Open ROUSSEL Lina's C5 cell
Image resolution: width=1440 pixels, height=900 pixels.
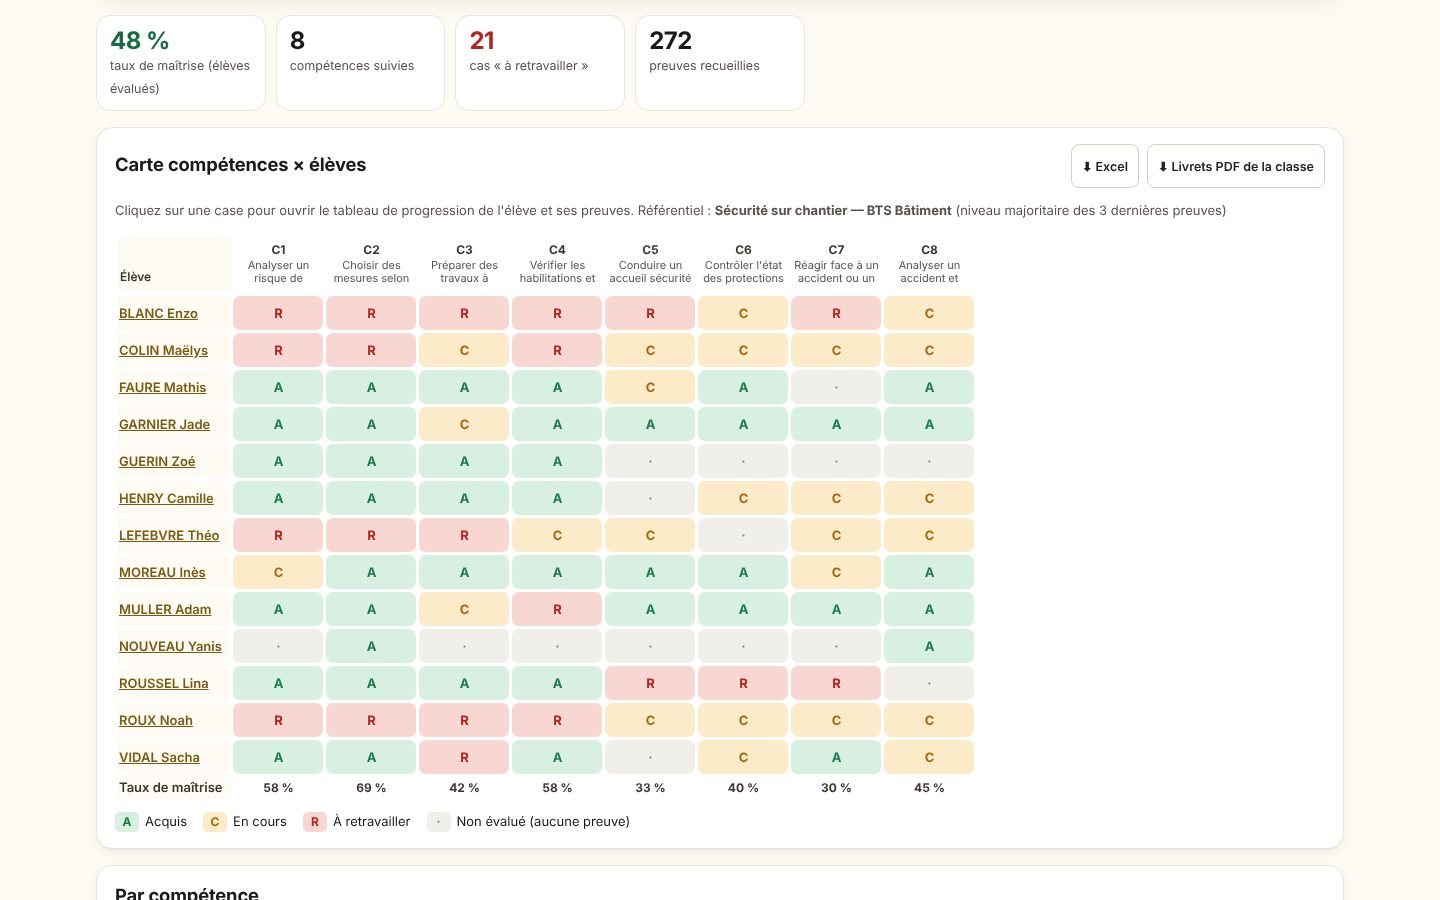pos(650,683)
